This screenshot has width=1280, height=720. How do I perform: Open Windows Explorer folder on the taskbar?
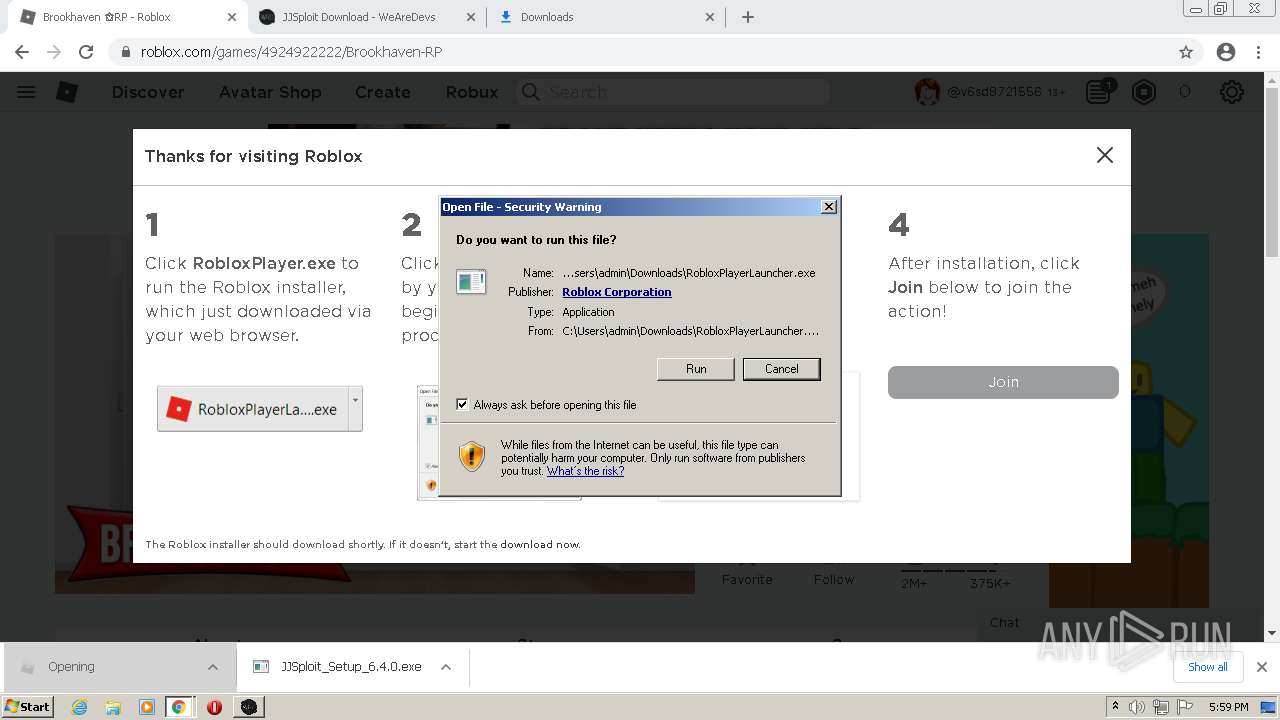click(113, 707)
